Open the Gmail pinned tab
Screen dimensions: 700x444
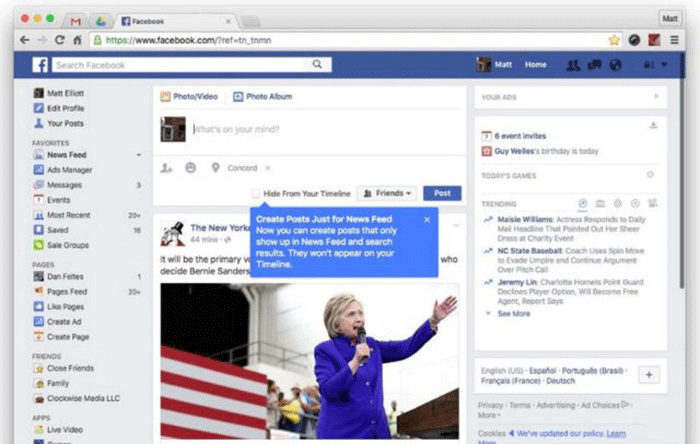coord(76,21)
